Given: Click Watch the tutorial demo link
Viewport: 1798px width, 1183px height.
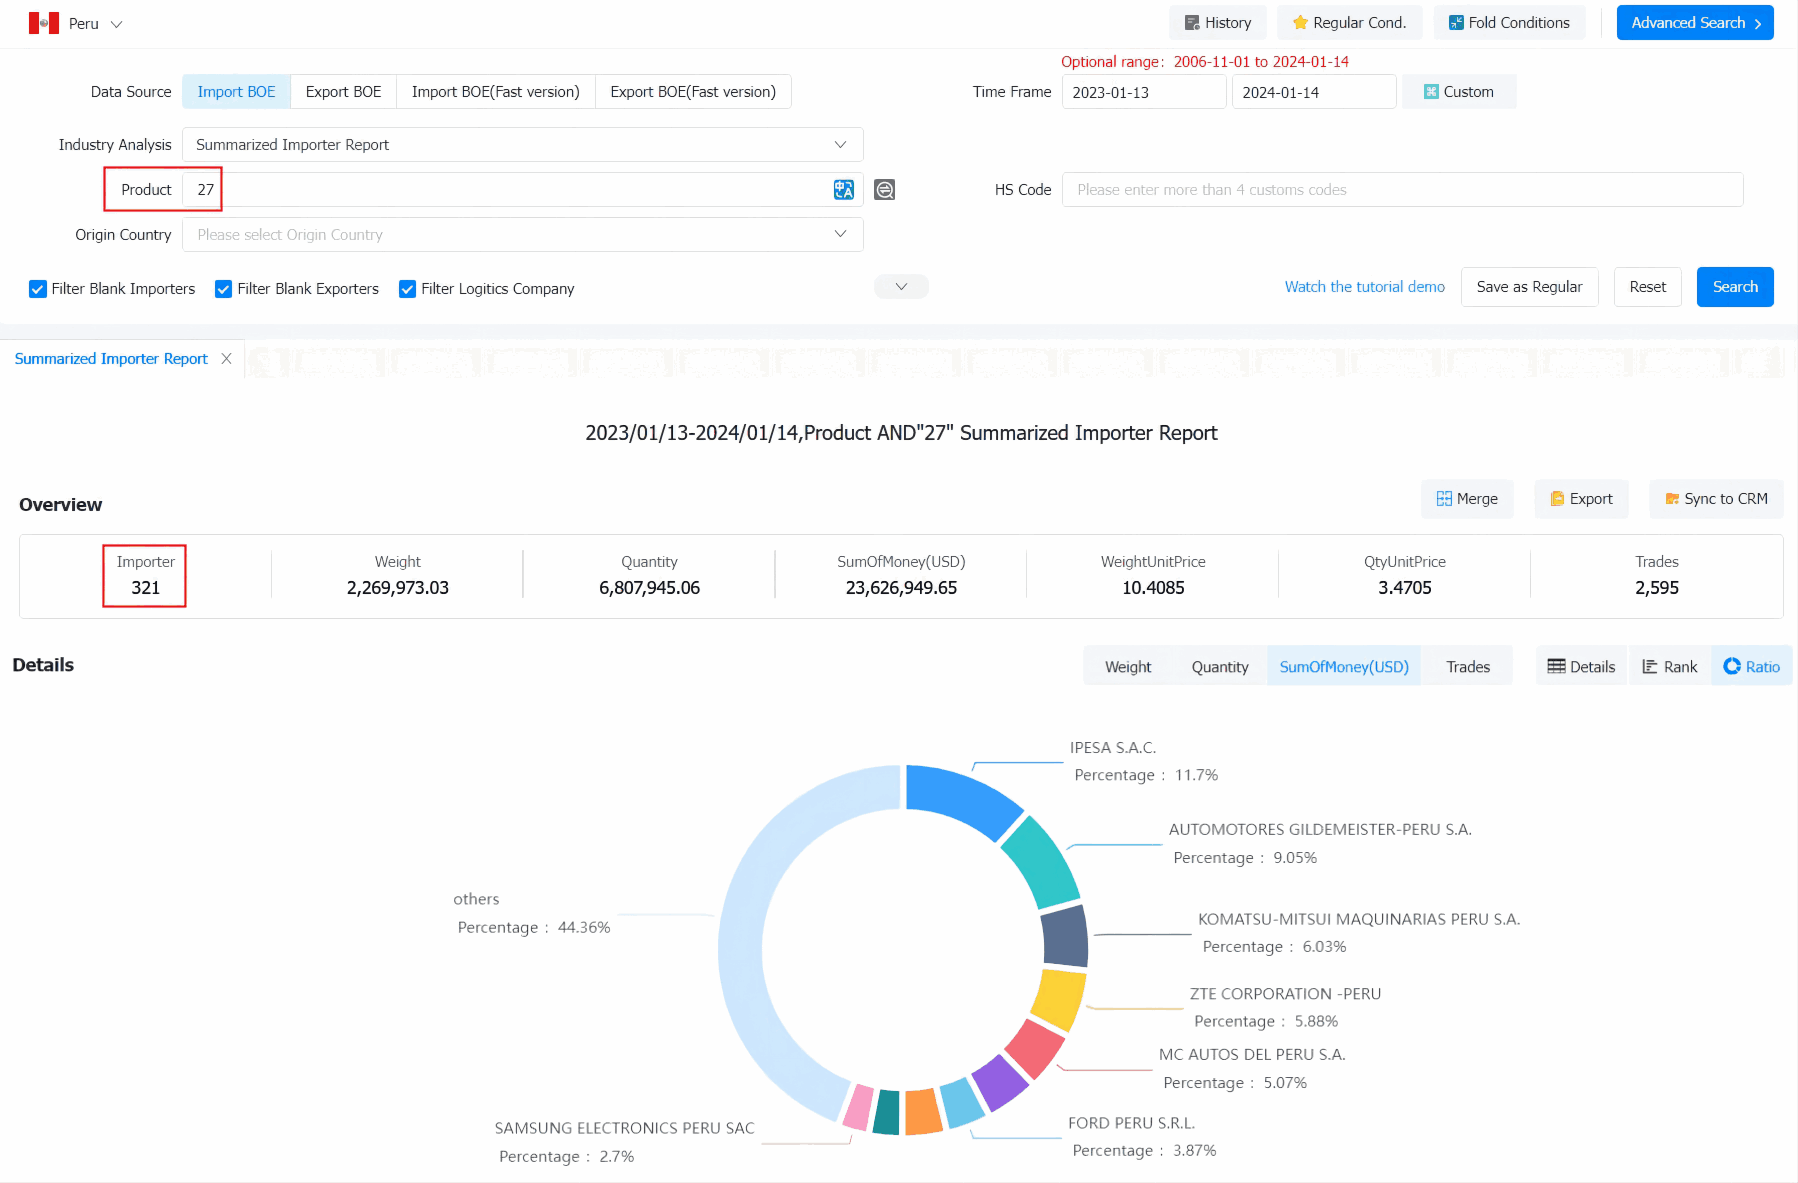Looking at the screenshot, I should click(1364, 287).
